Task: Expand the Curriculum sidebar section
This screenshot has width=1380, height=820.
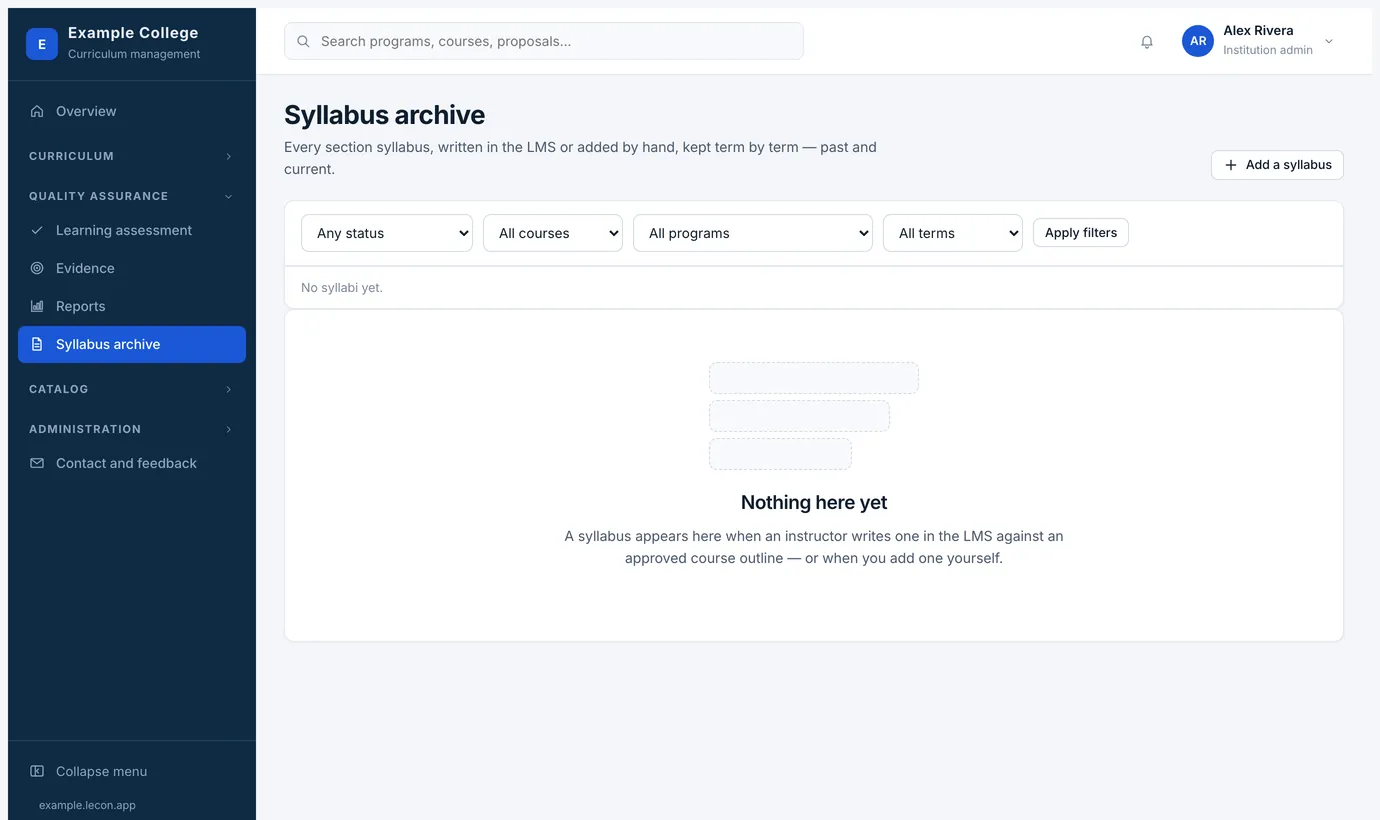Action: (x=131, y=156)
